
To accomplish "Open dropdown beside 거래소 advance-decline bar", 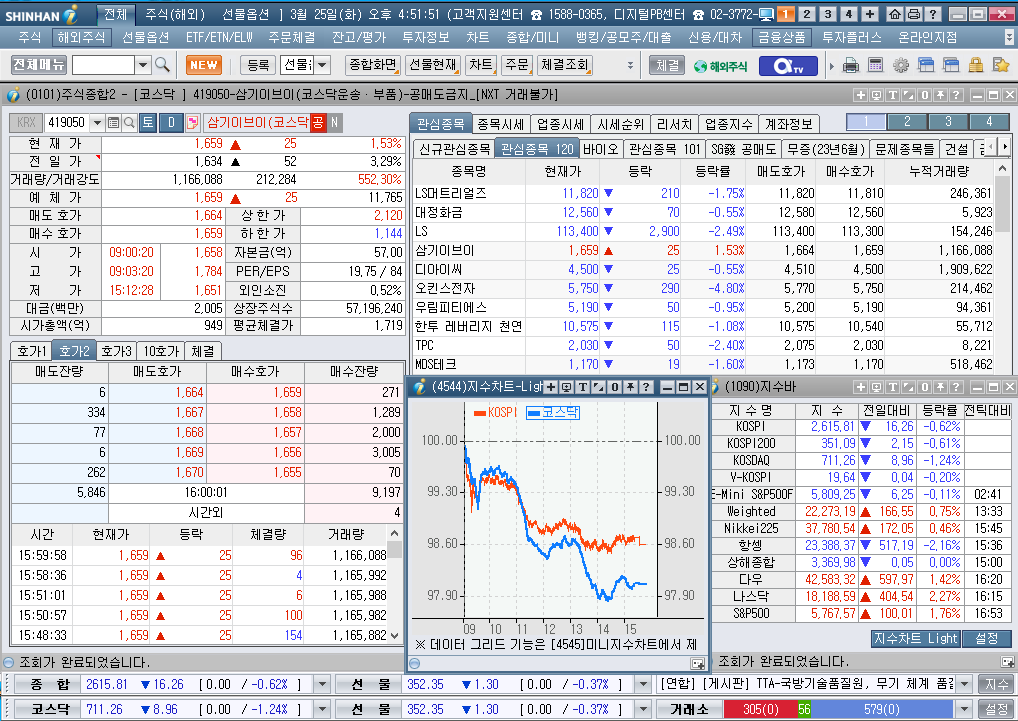I will click(x=965, y=709).
